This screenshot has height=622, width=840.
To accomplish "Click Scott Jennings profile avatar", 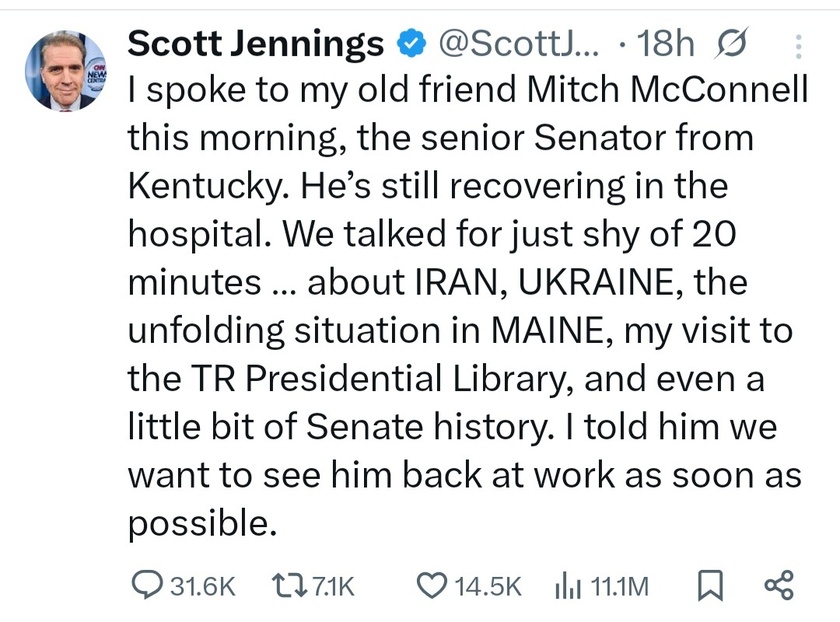I will coord(66,71).
